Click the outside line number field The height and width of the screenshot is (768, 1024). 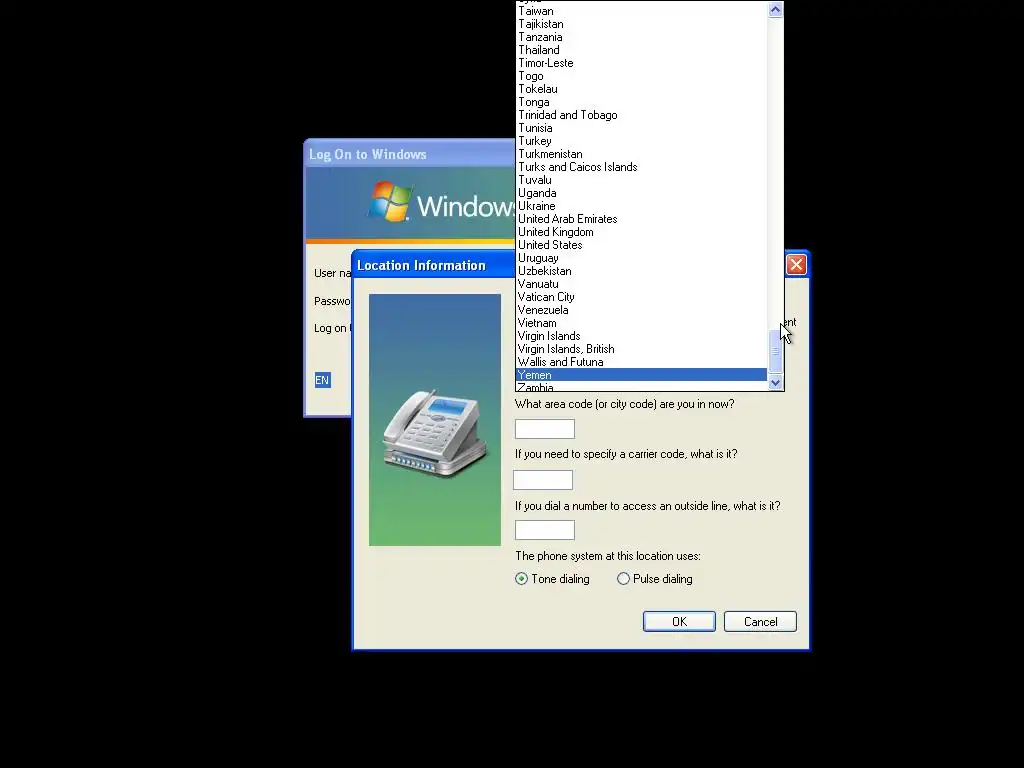click(545, 530)
